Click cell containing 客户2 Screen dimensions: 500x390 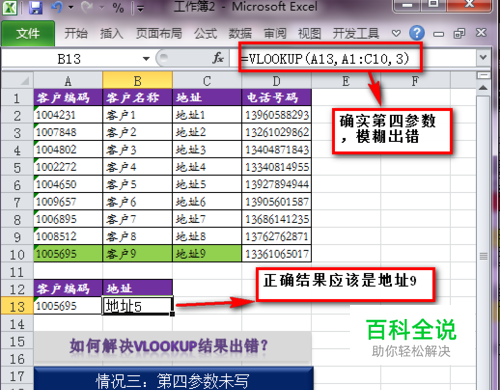pos(137,132)
